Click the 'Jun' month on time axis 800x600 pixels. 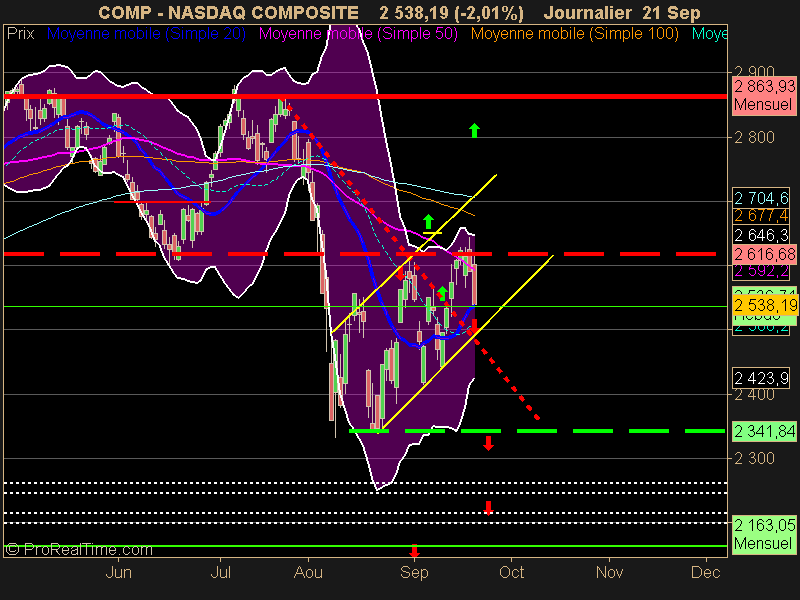[118, 572]
